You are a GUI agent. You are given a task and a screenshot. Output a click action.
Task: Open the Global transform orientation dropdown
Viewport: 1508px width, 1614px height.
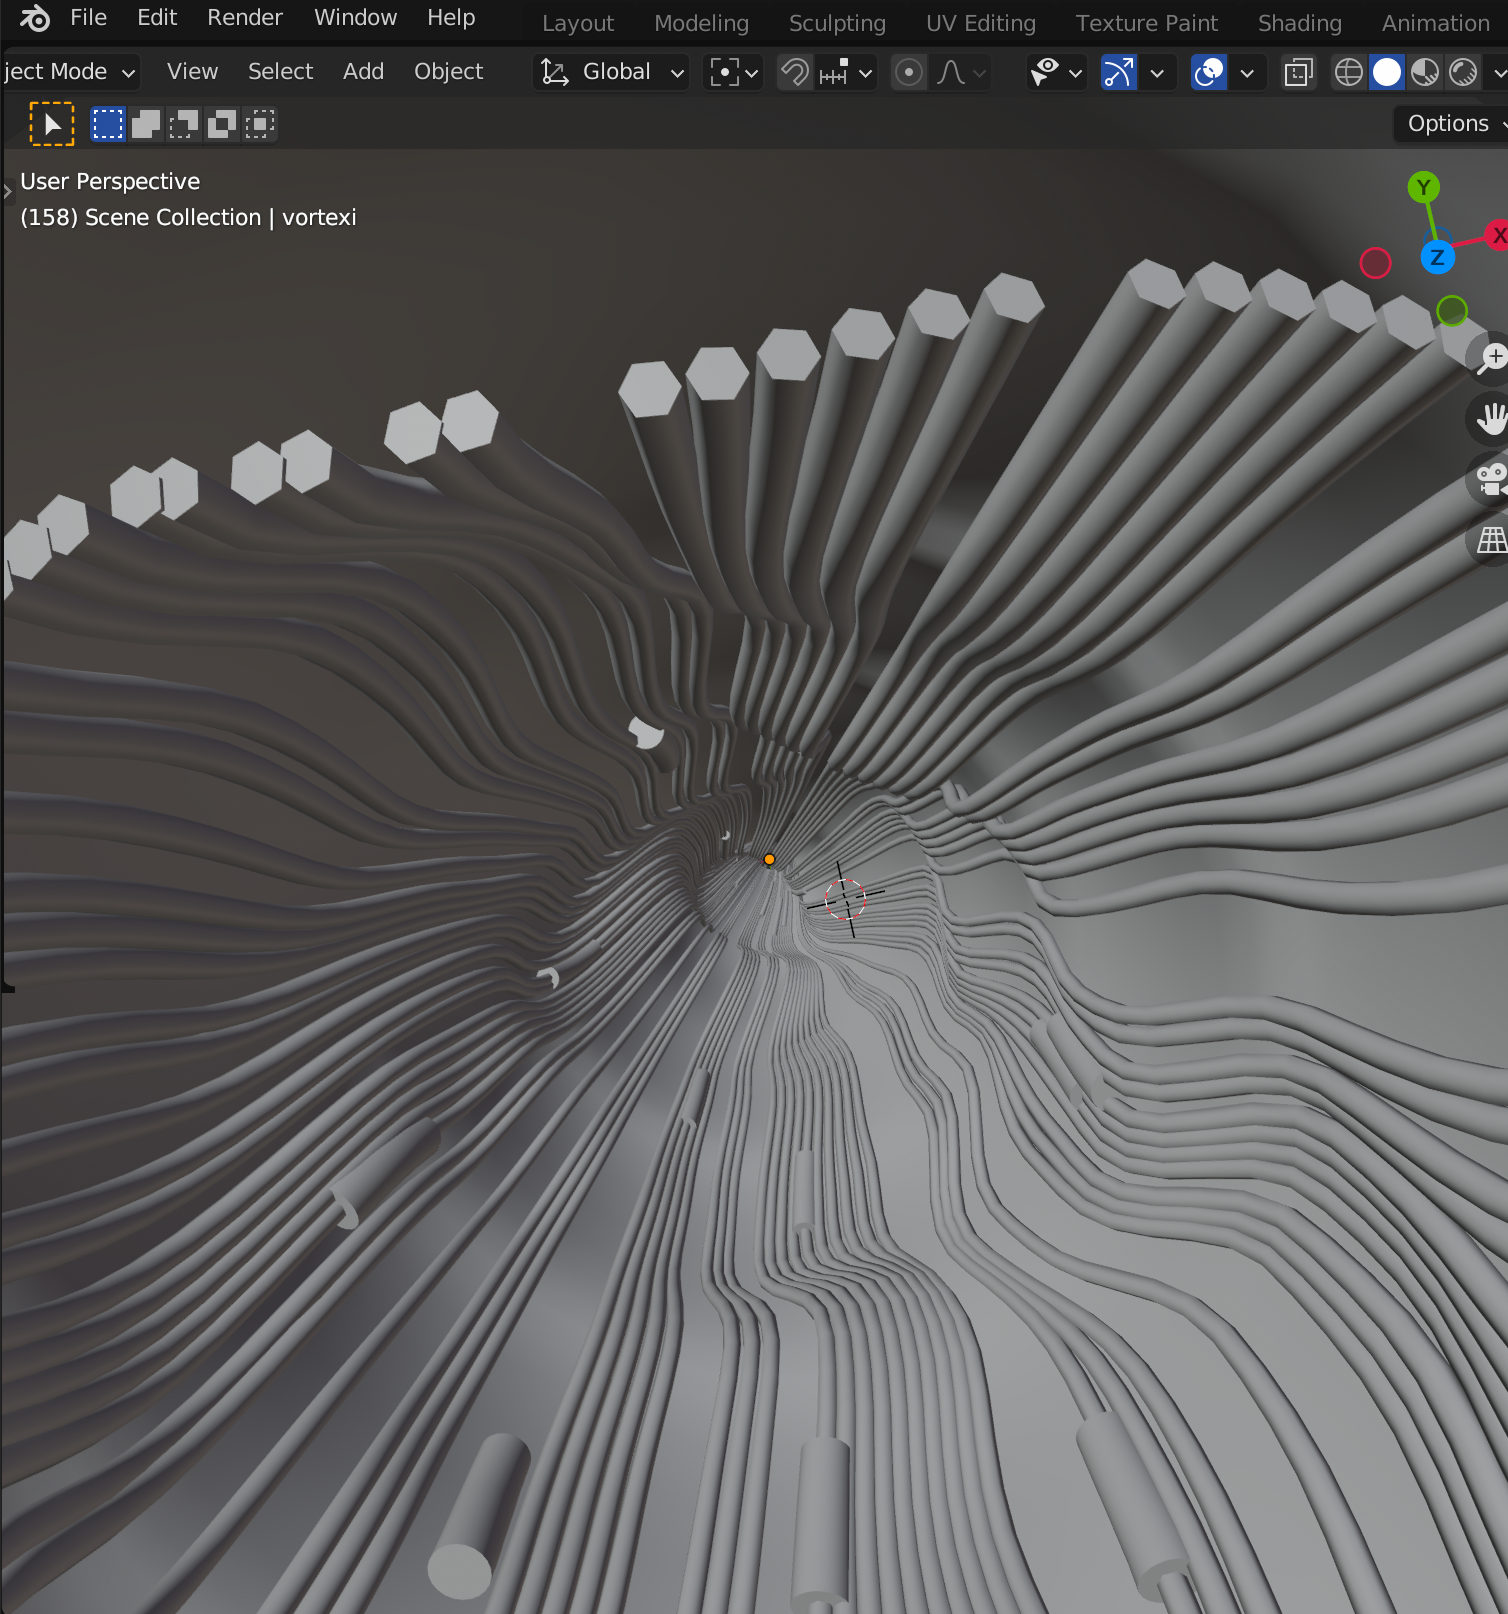click(611, 72)
